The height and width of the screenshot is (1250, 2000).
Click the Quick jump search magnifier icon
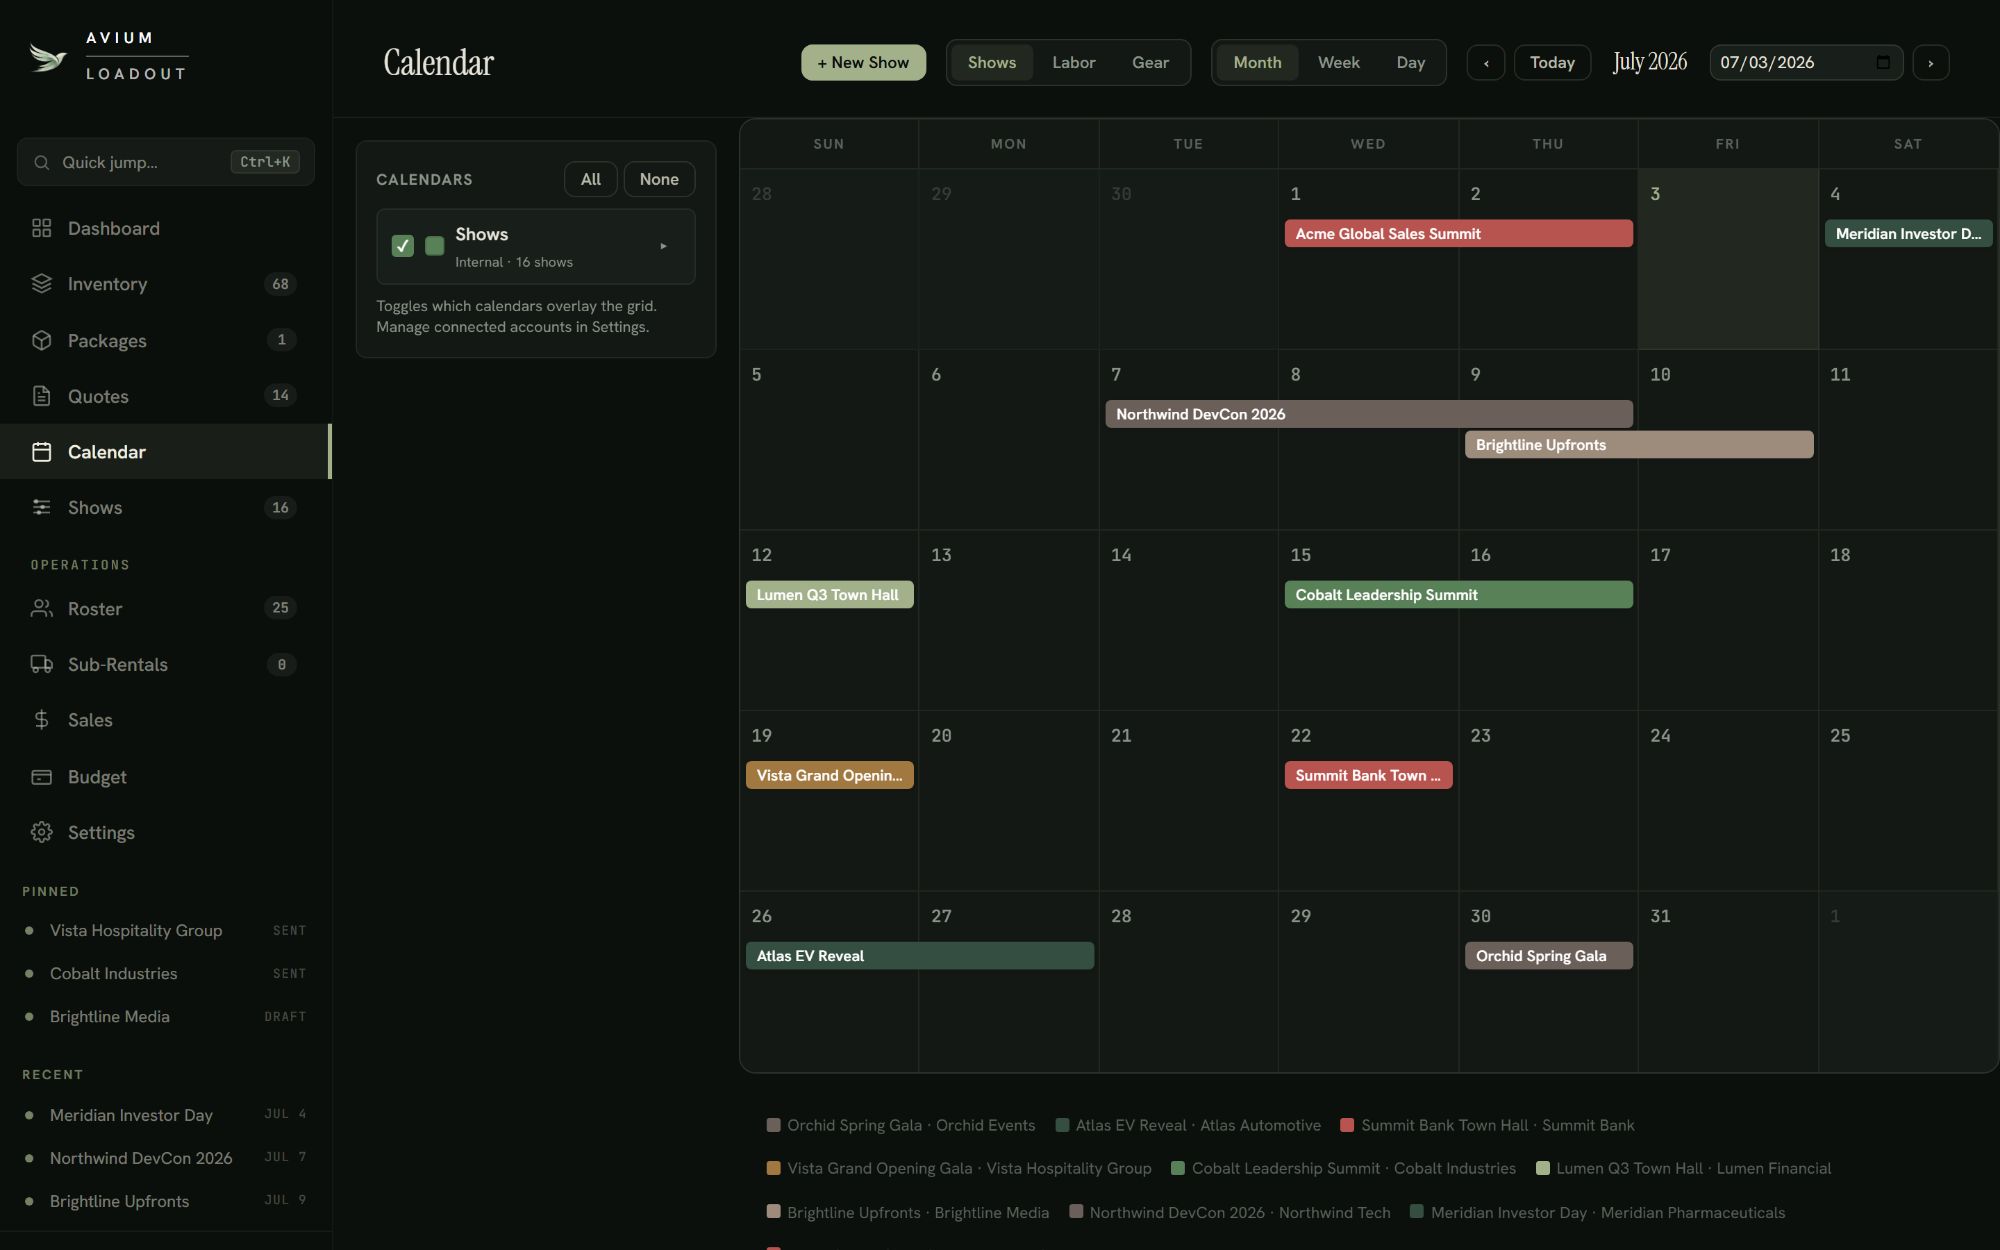coord(42,162)
